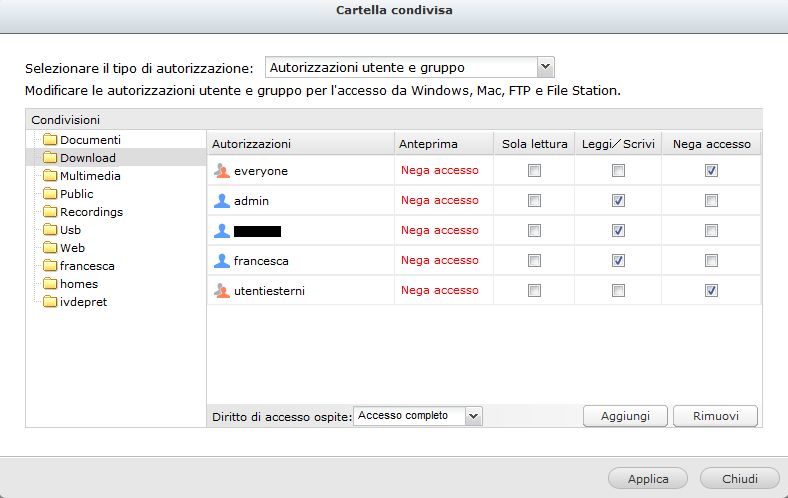Select the Multimedia folder icon

click(50, 176)
